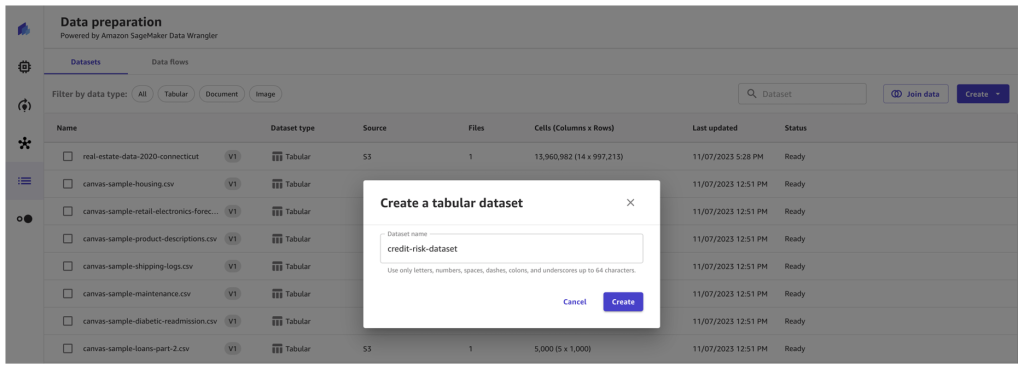Click the Dataset search box
1024x368 pixels.
803,94
